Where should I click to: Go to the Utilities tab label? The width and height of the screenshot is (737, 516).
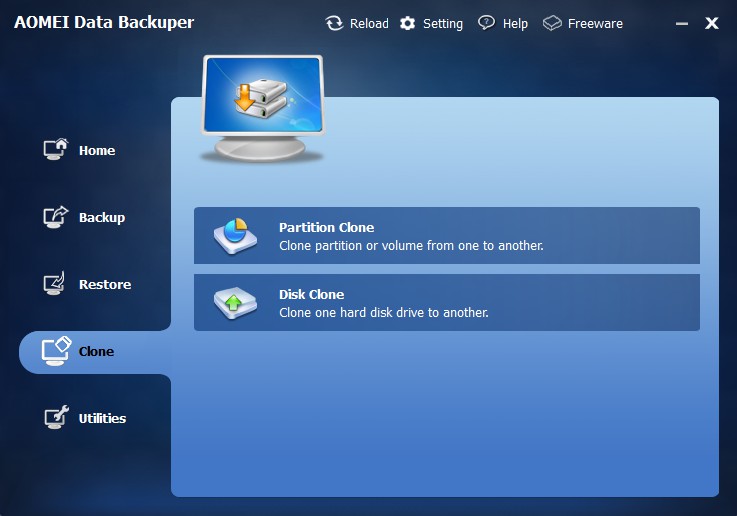102,418
